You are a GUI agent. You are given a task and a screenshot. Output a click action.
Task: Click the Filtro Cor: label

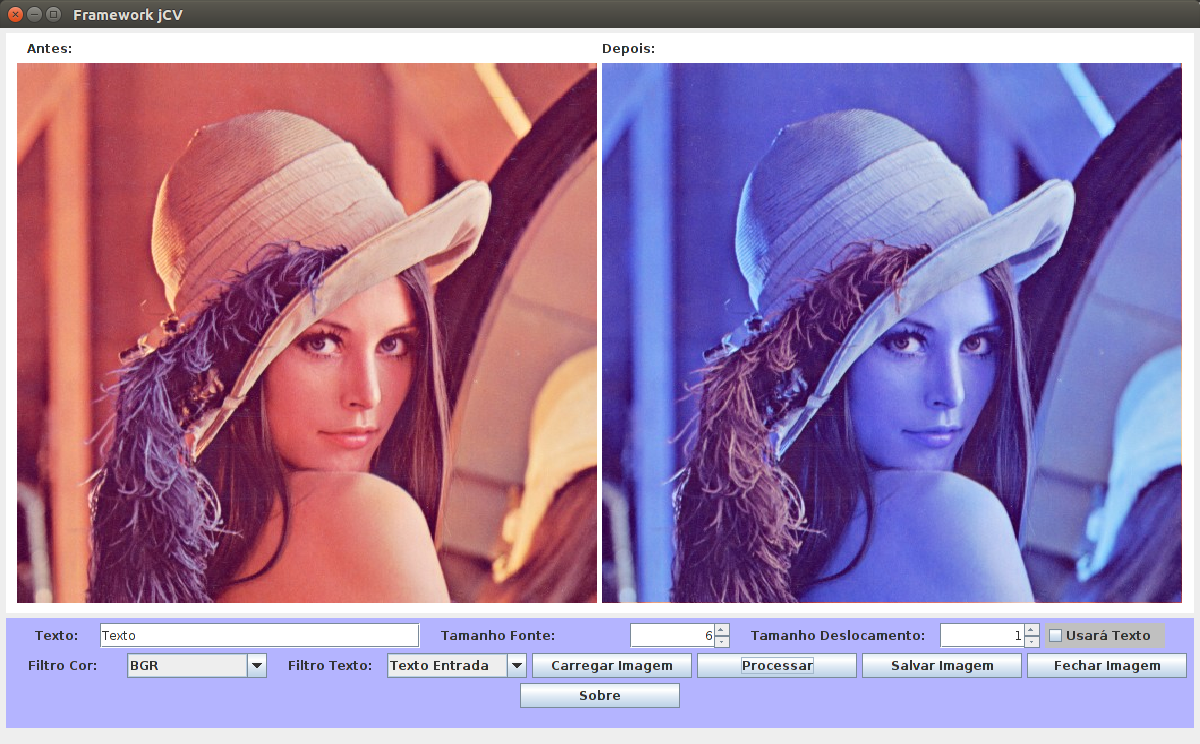[x=63, y=665]
